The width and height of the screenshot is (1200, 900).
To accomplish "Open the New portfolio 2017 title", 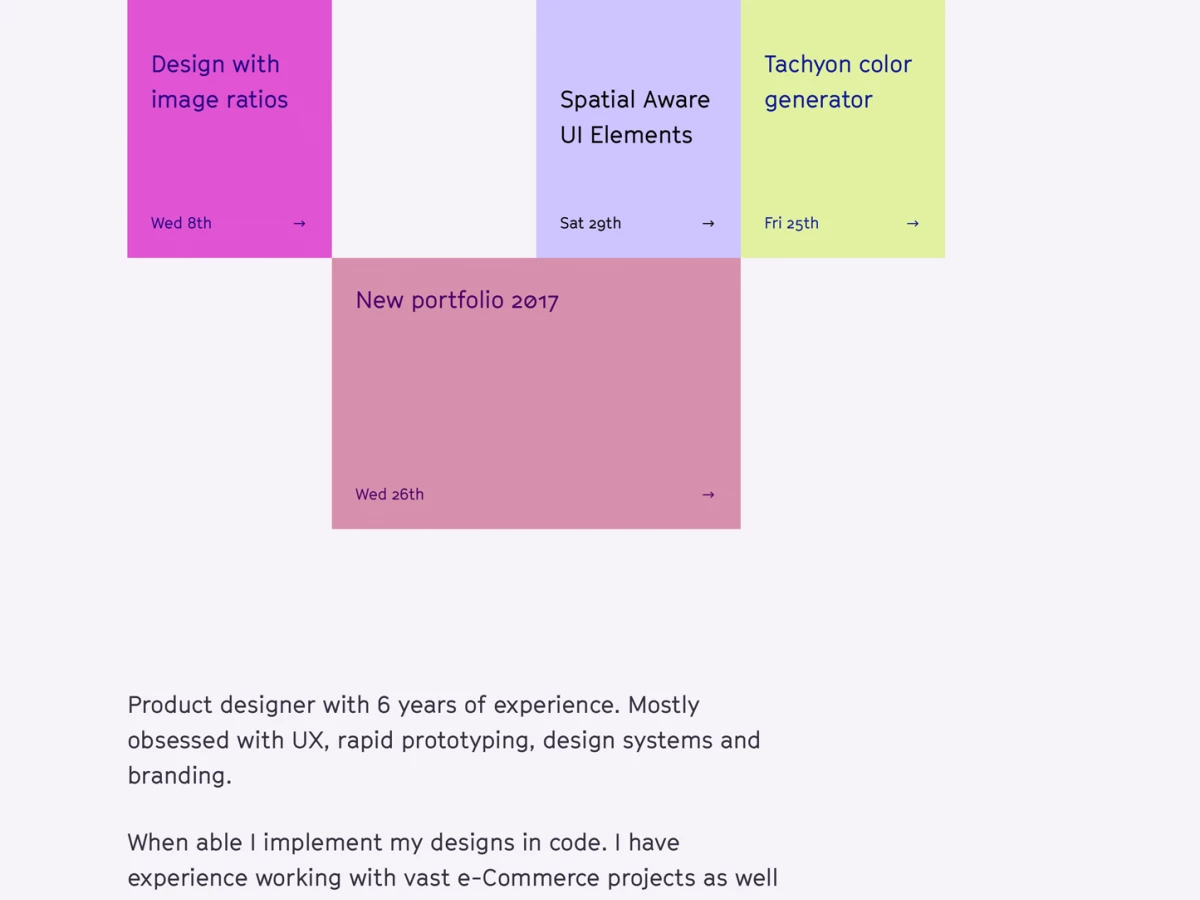I will tap(457, 300).
